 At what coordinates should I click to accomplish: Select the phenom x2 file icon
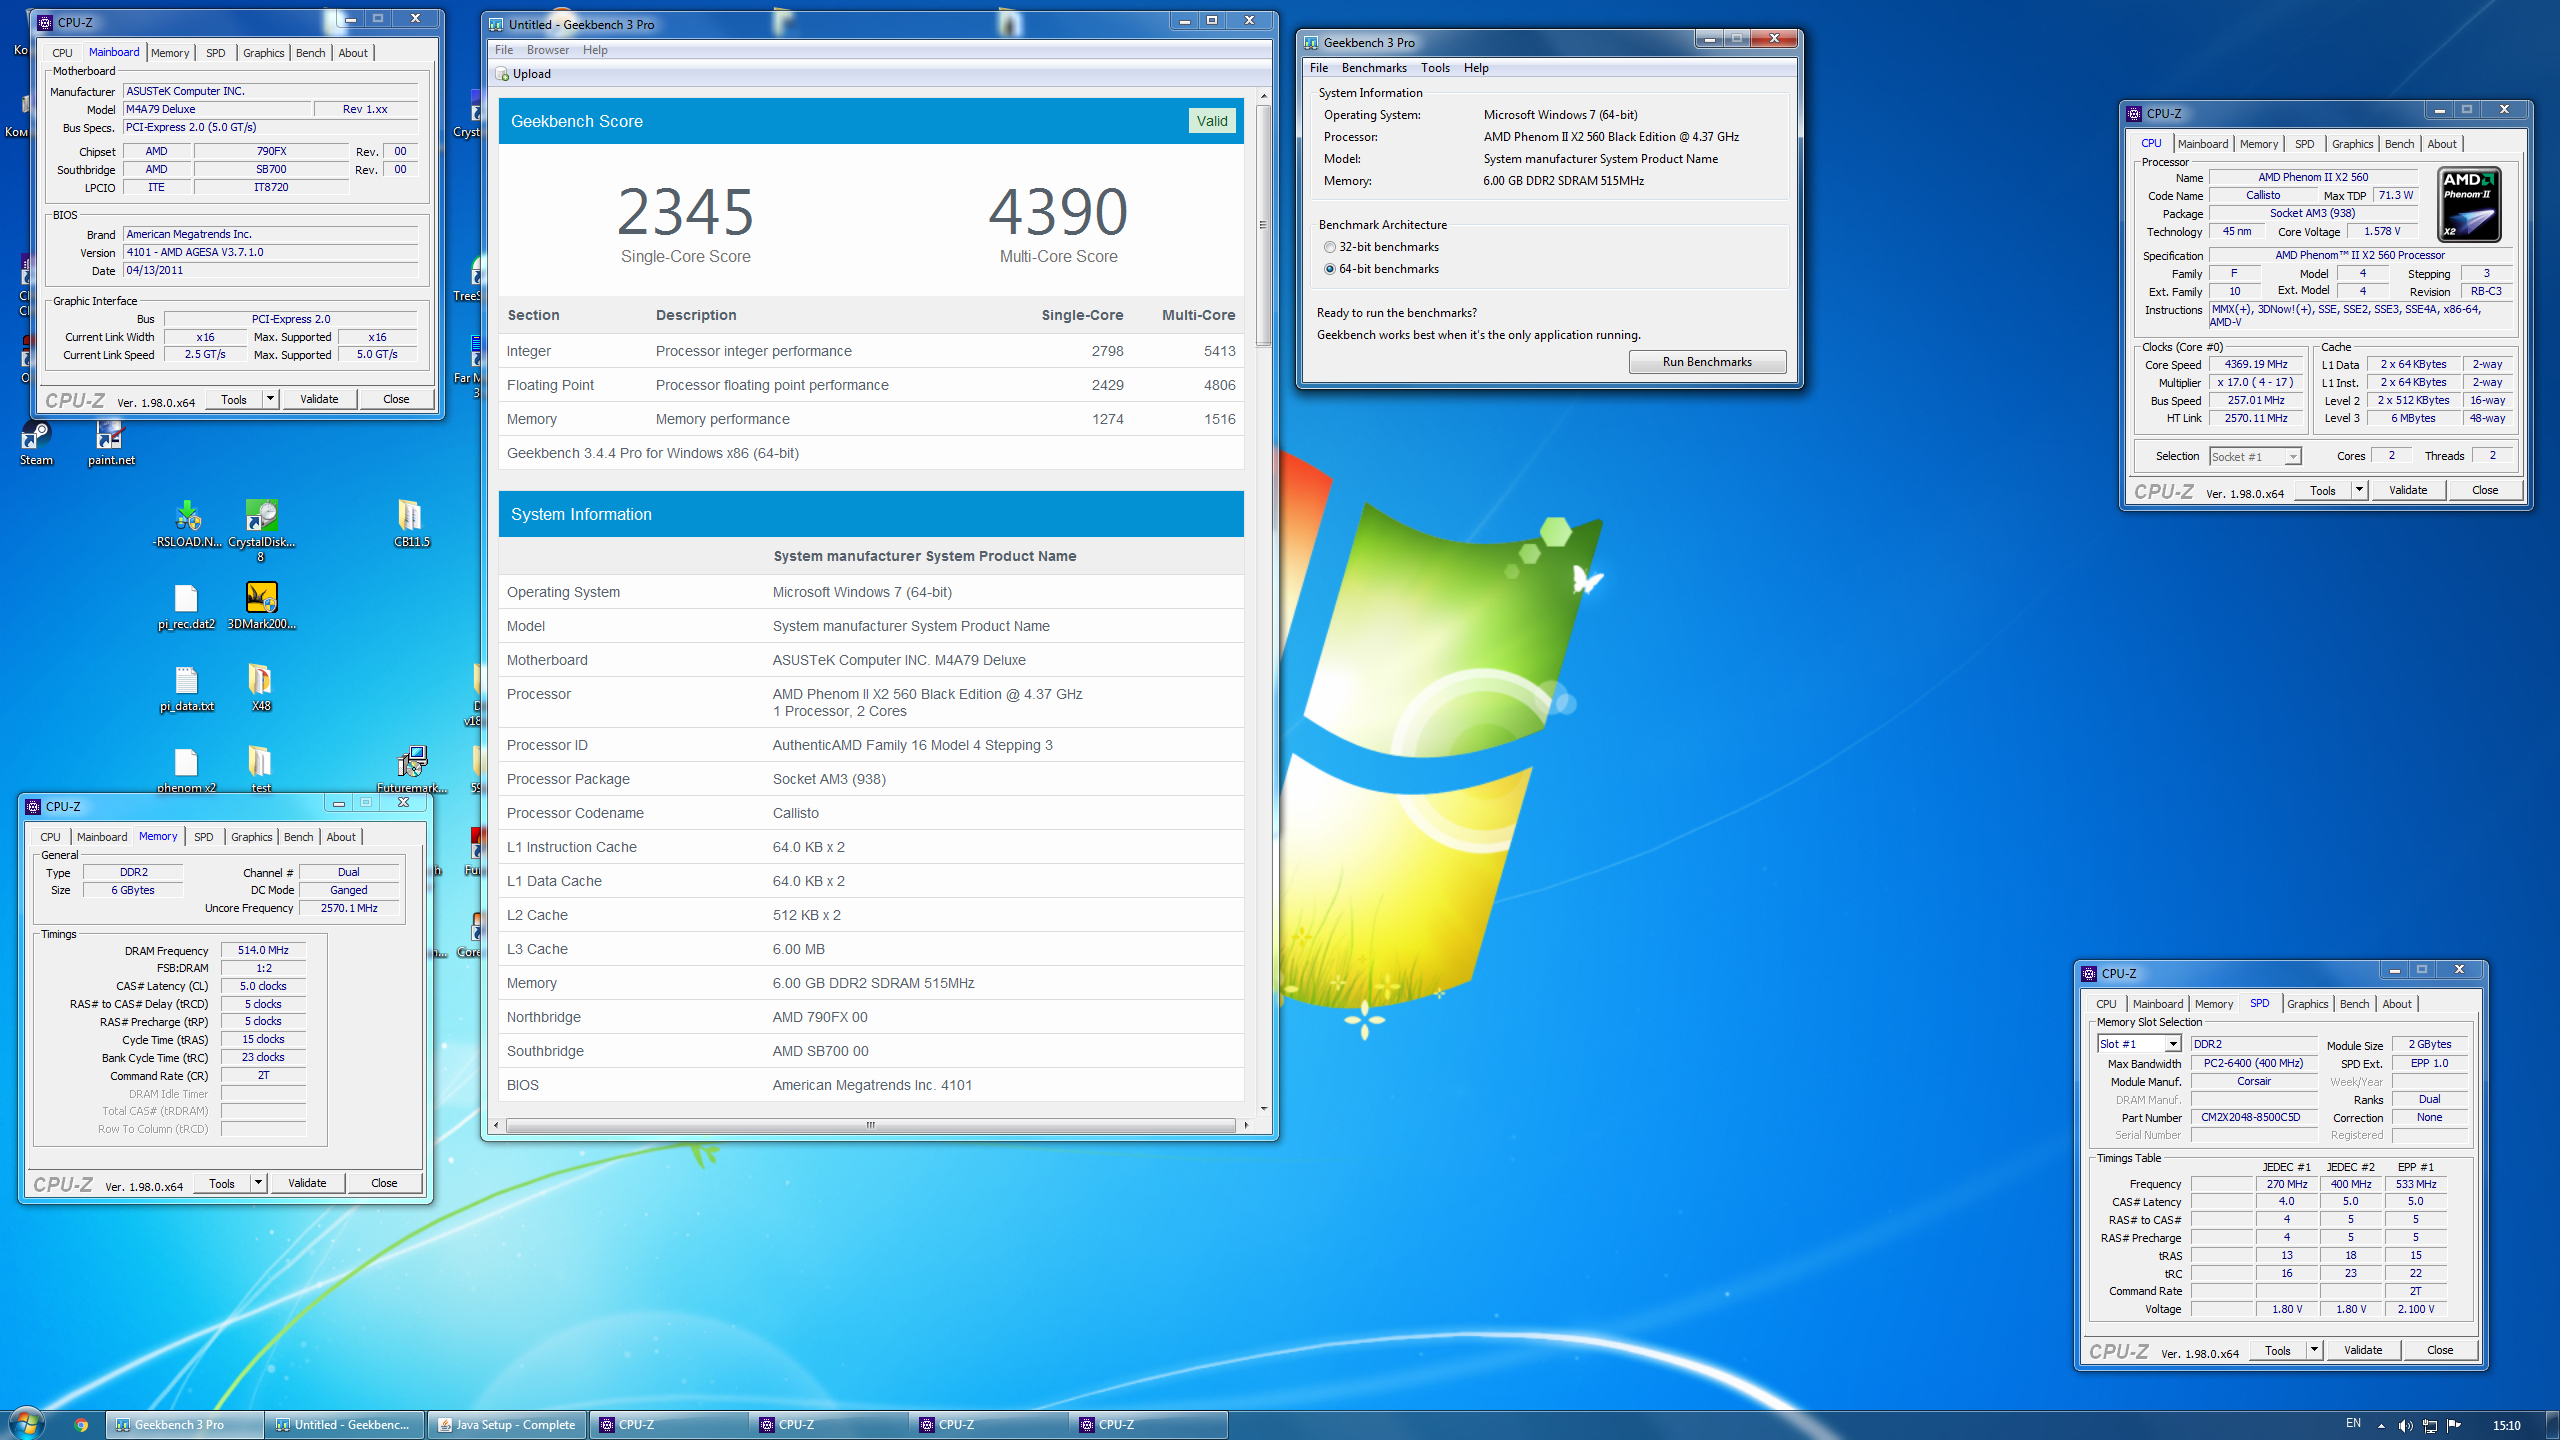tap(186, 770)
